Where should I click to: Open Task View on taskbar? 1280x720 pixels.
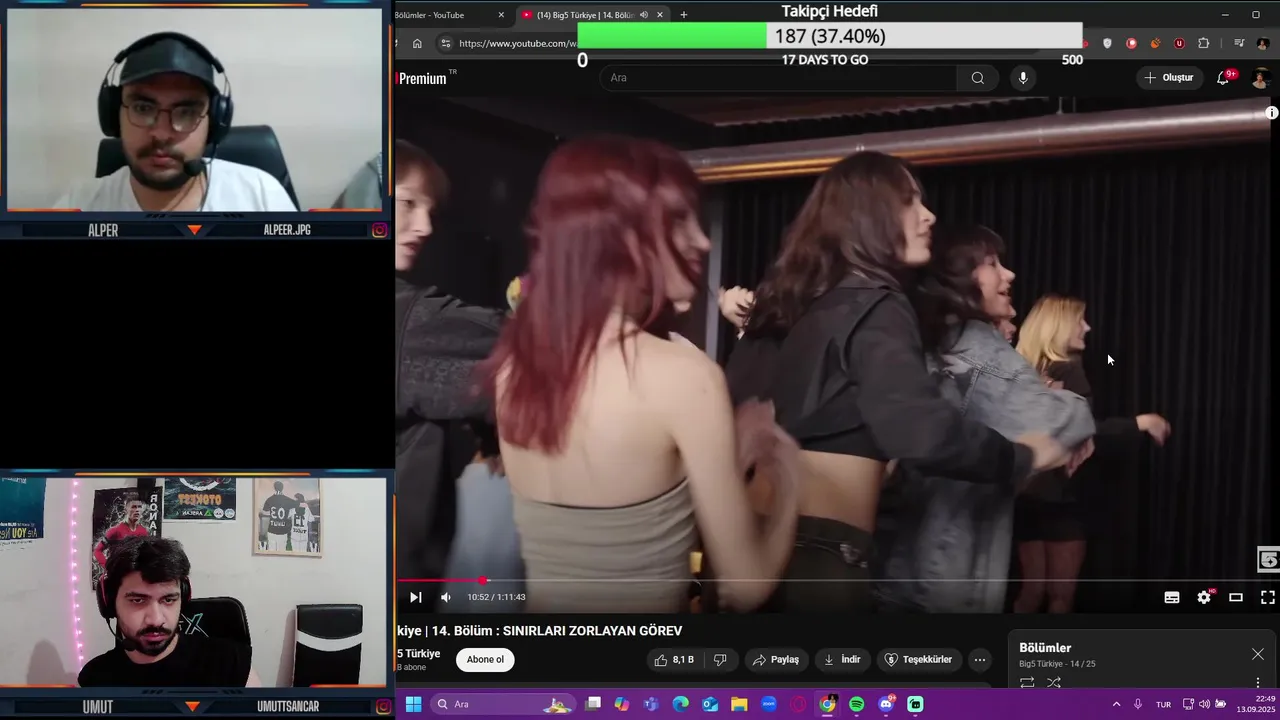coord(593,704)
